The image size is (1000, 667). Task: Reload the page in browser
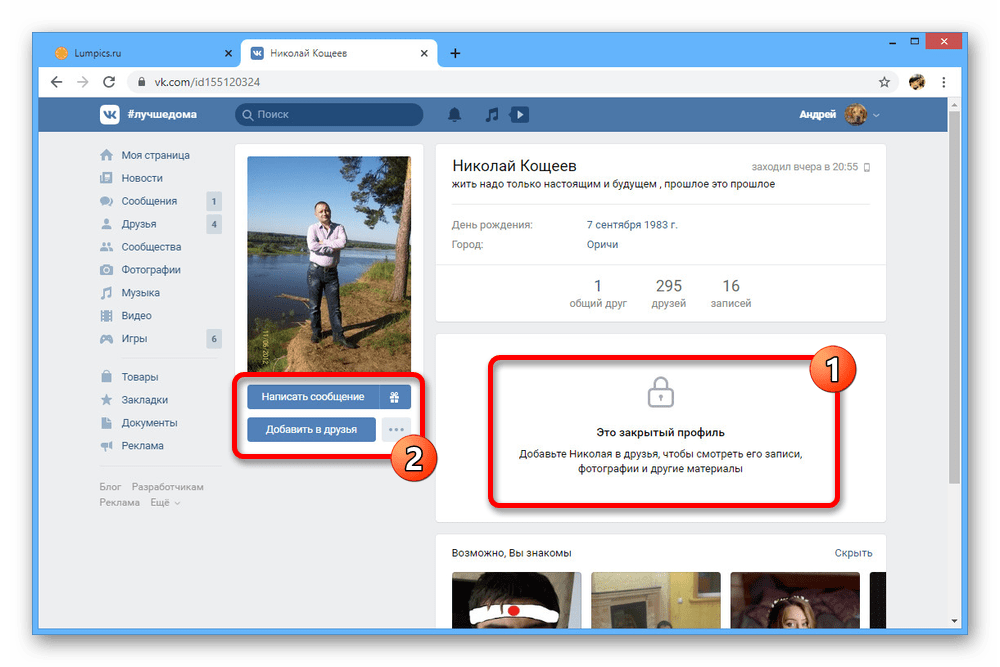(110, 82)
